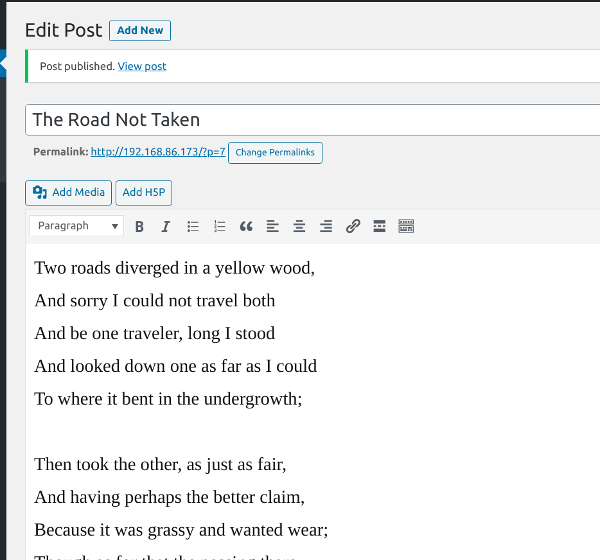
Task: Apply blockquote formatting
Action: point(246,227)
